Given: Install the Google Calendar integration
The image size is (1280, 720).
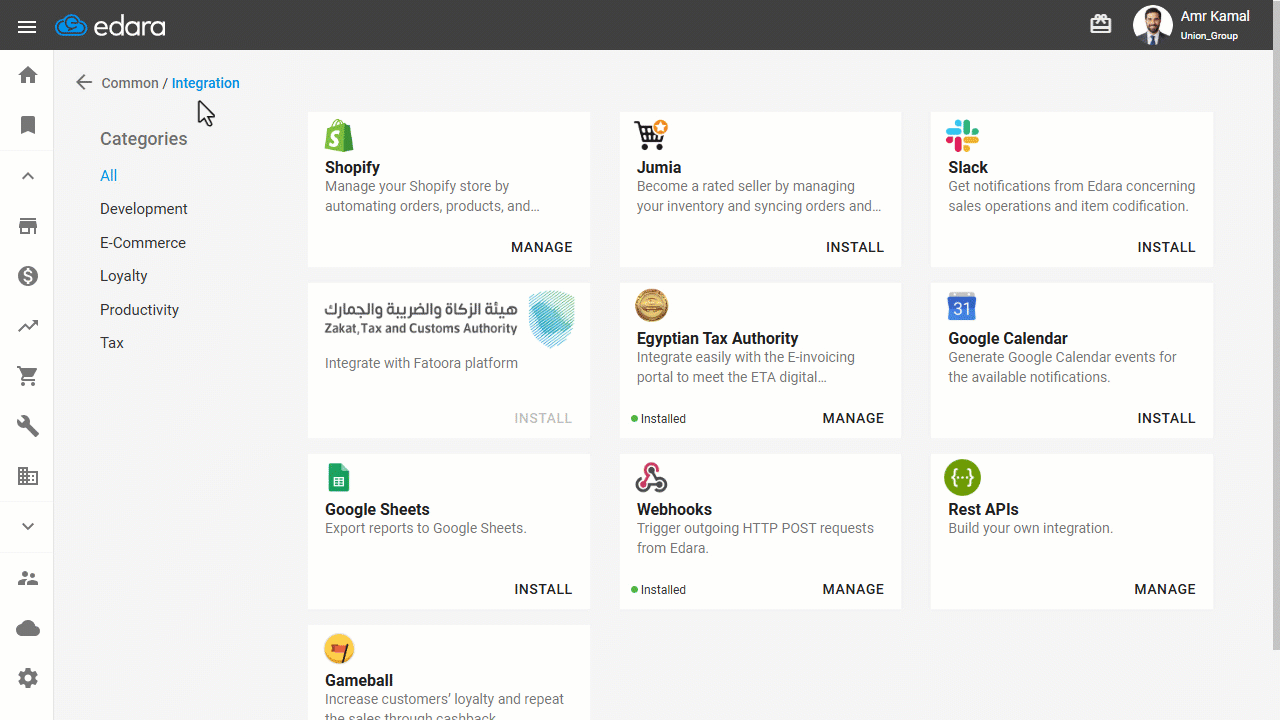Looking at the screenshot, I should (1167, 418).
